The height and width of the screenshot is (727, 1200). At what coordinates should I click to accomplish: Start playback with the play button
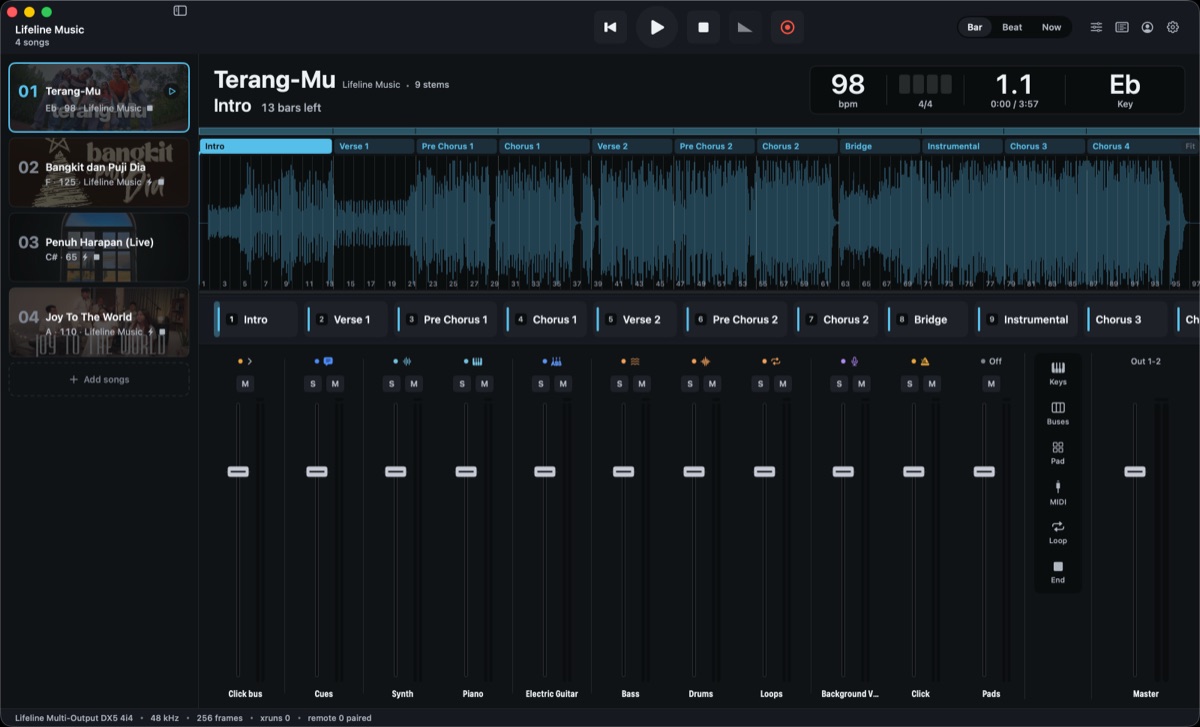click(657, 28)
